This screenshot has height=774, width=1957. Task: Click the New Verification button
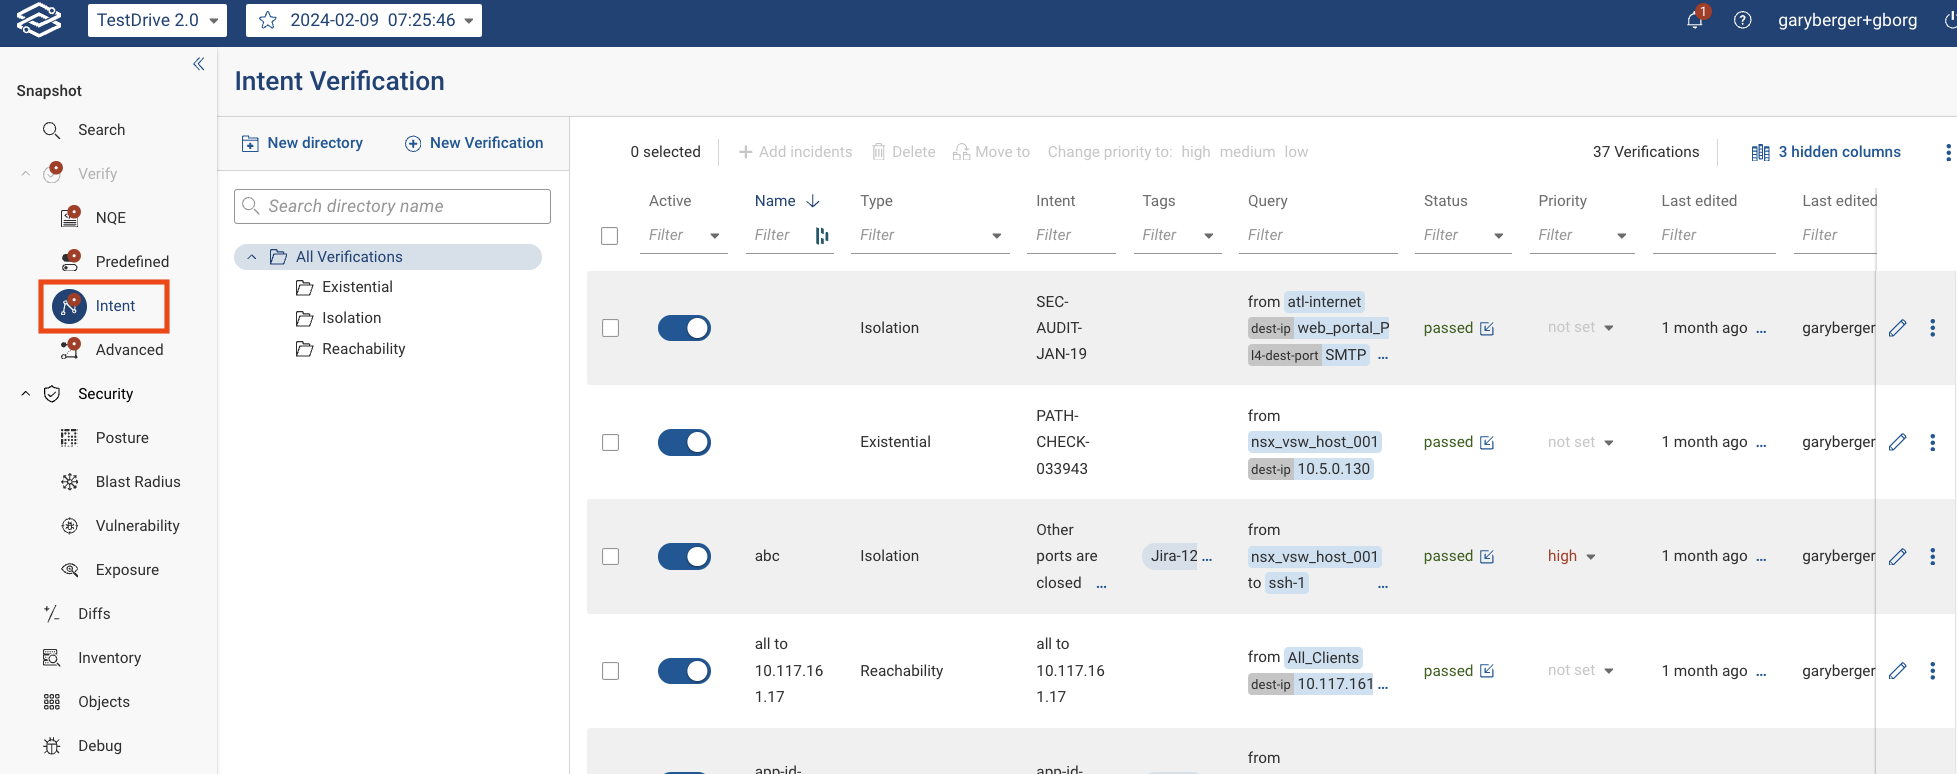click(474, 143)
